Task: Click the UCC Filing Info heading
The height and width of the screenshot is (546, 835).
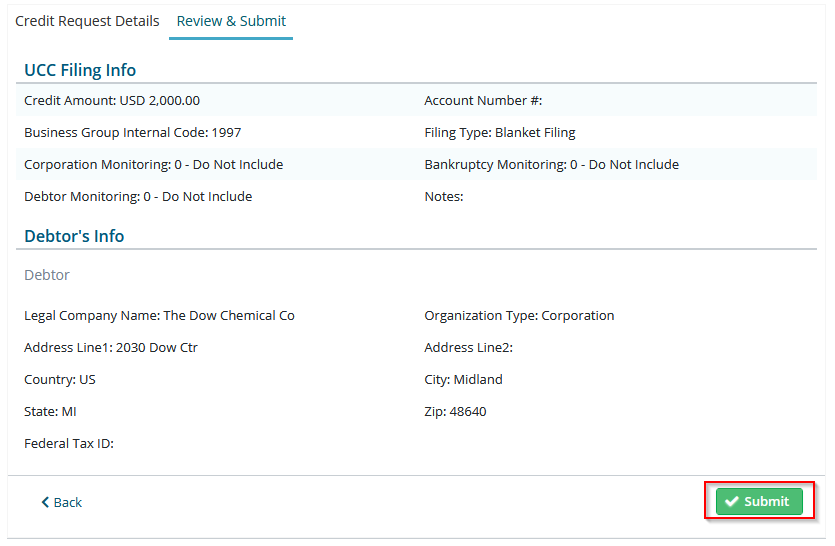Action: [80, 70]
